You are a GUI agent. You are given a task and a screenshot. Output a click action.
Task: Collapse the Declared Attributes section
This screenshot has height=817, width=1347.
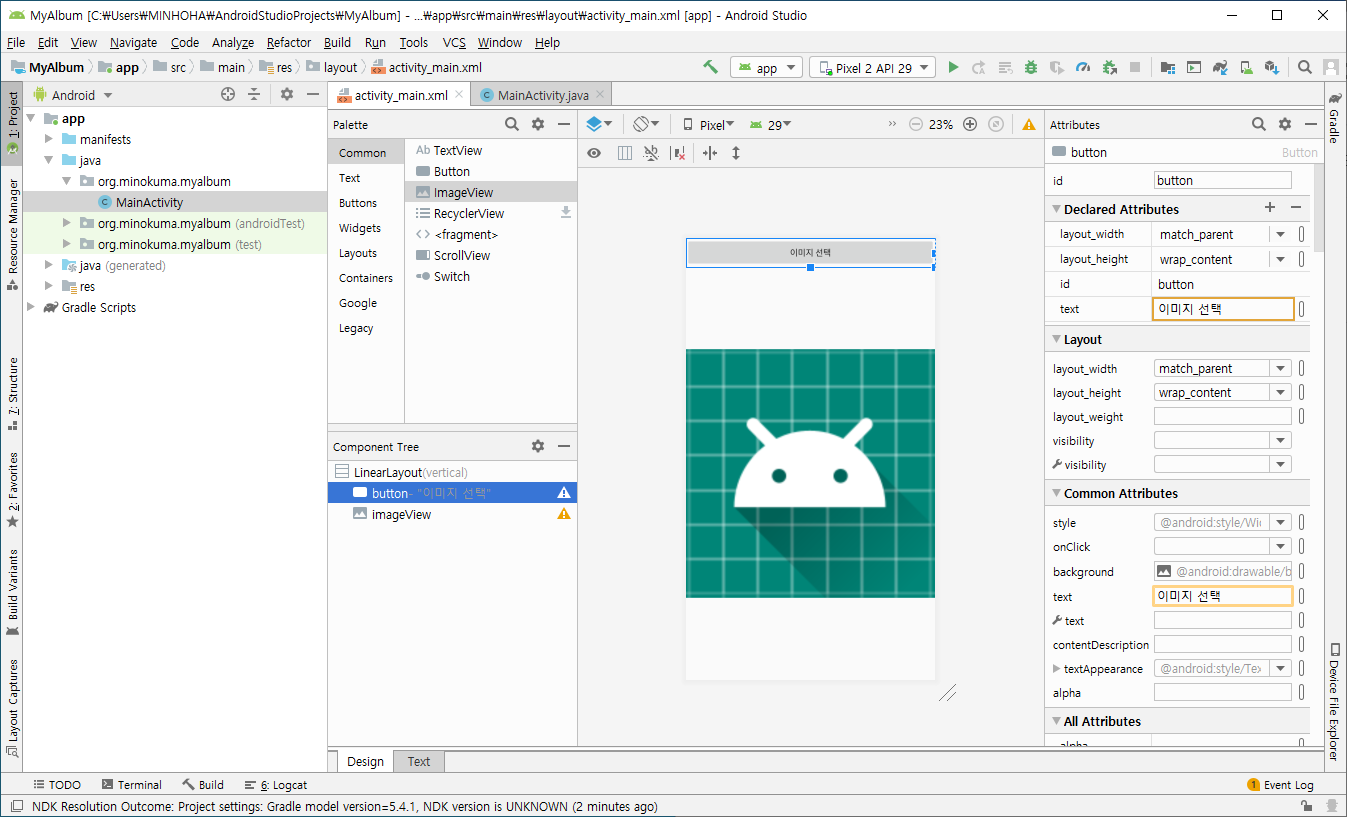[1056, 209]
